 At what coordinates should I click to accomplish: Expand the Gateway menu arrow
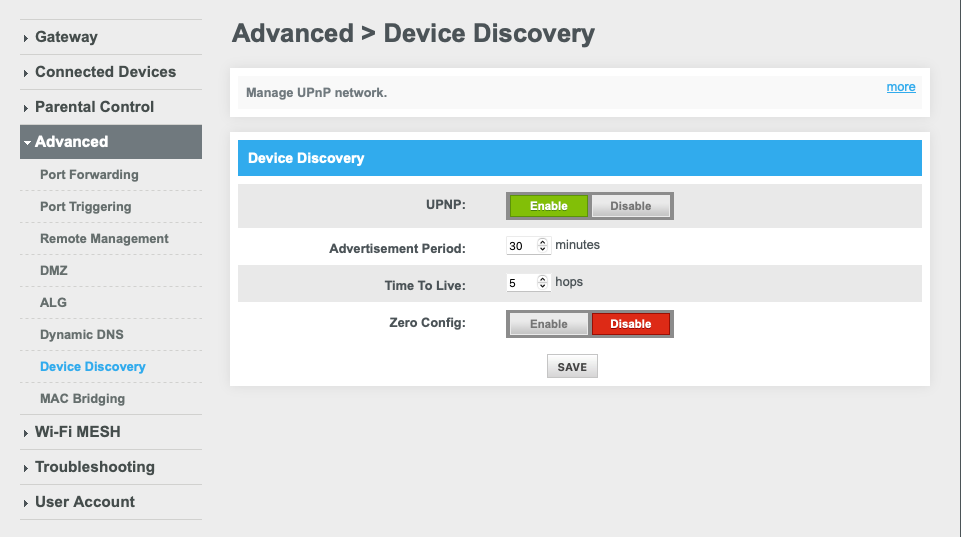click(26, 38)
